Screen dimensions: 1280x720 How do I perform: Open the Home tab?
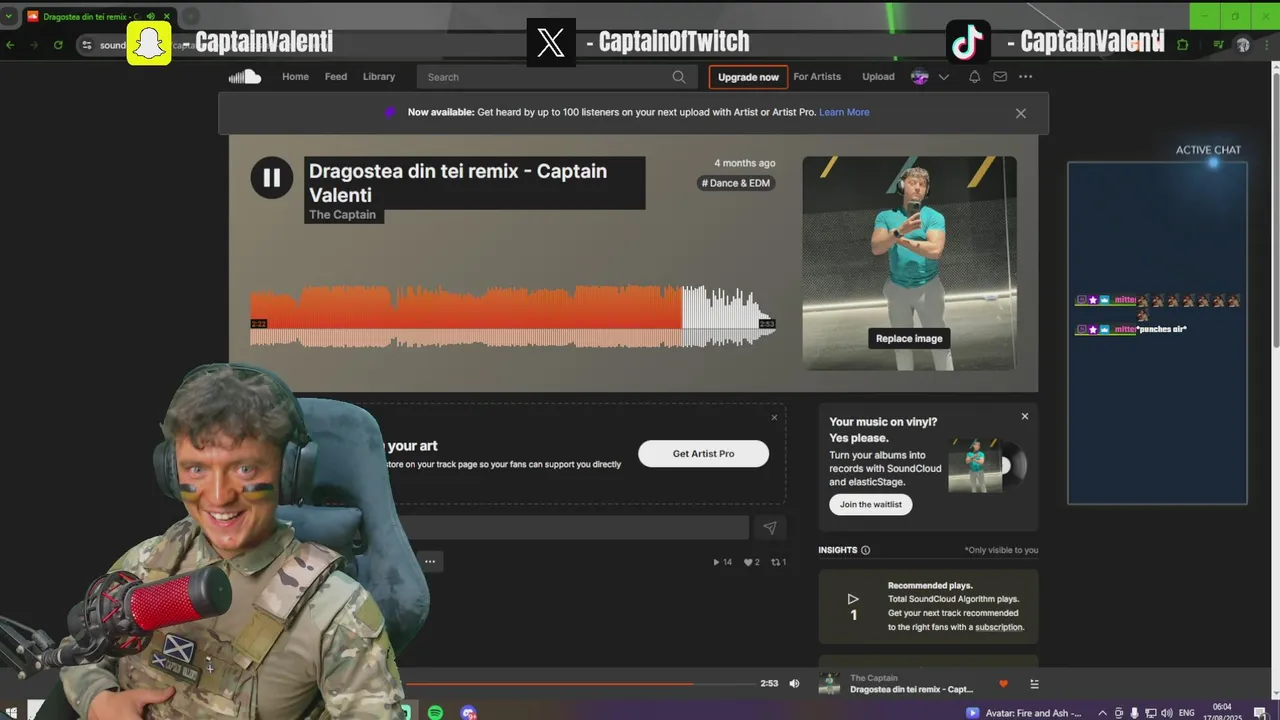295,77
